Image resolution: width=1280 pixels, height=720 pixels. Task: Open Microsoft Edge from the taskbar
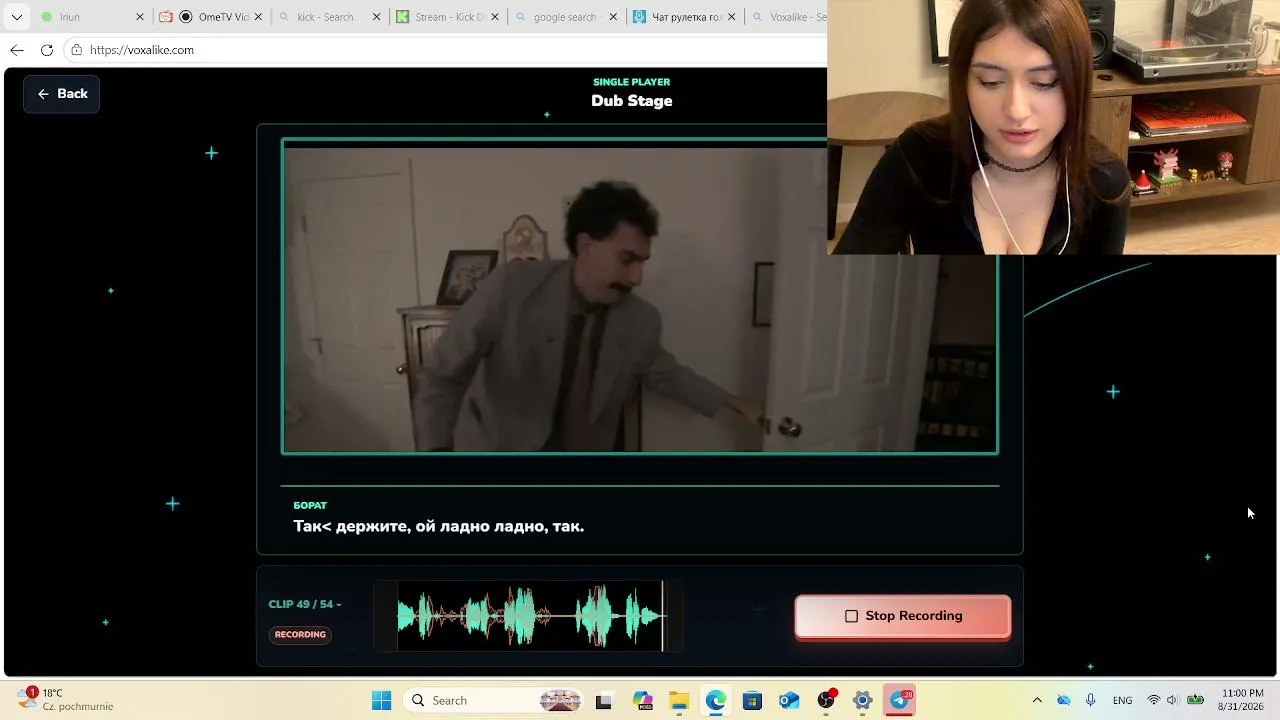click(x=716, y=701)
